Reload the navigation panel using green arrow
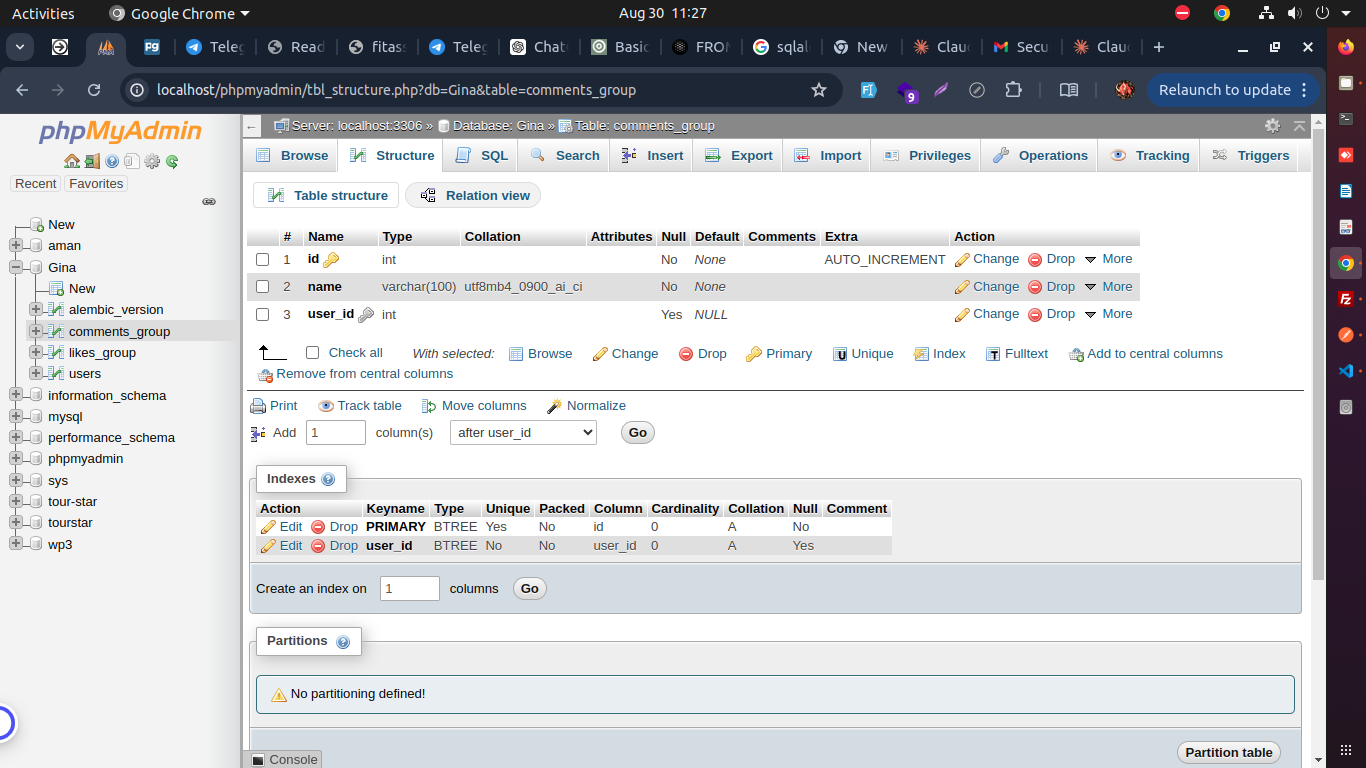 pyautogui.click(x=172, y=161)
